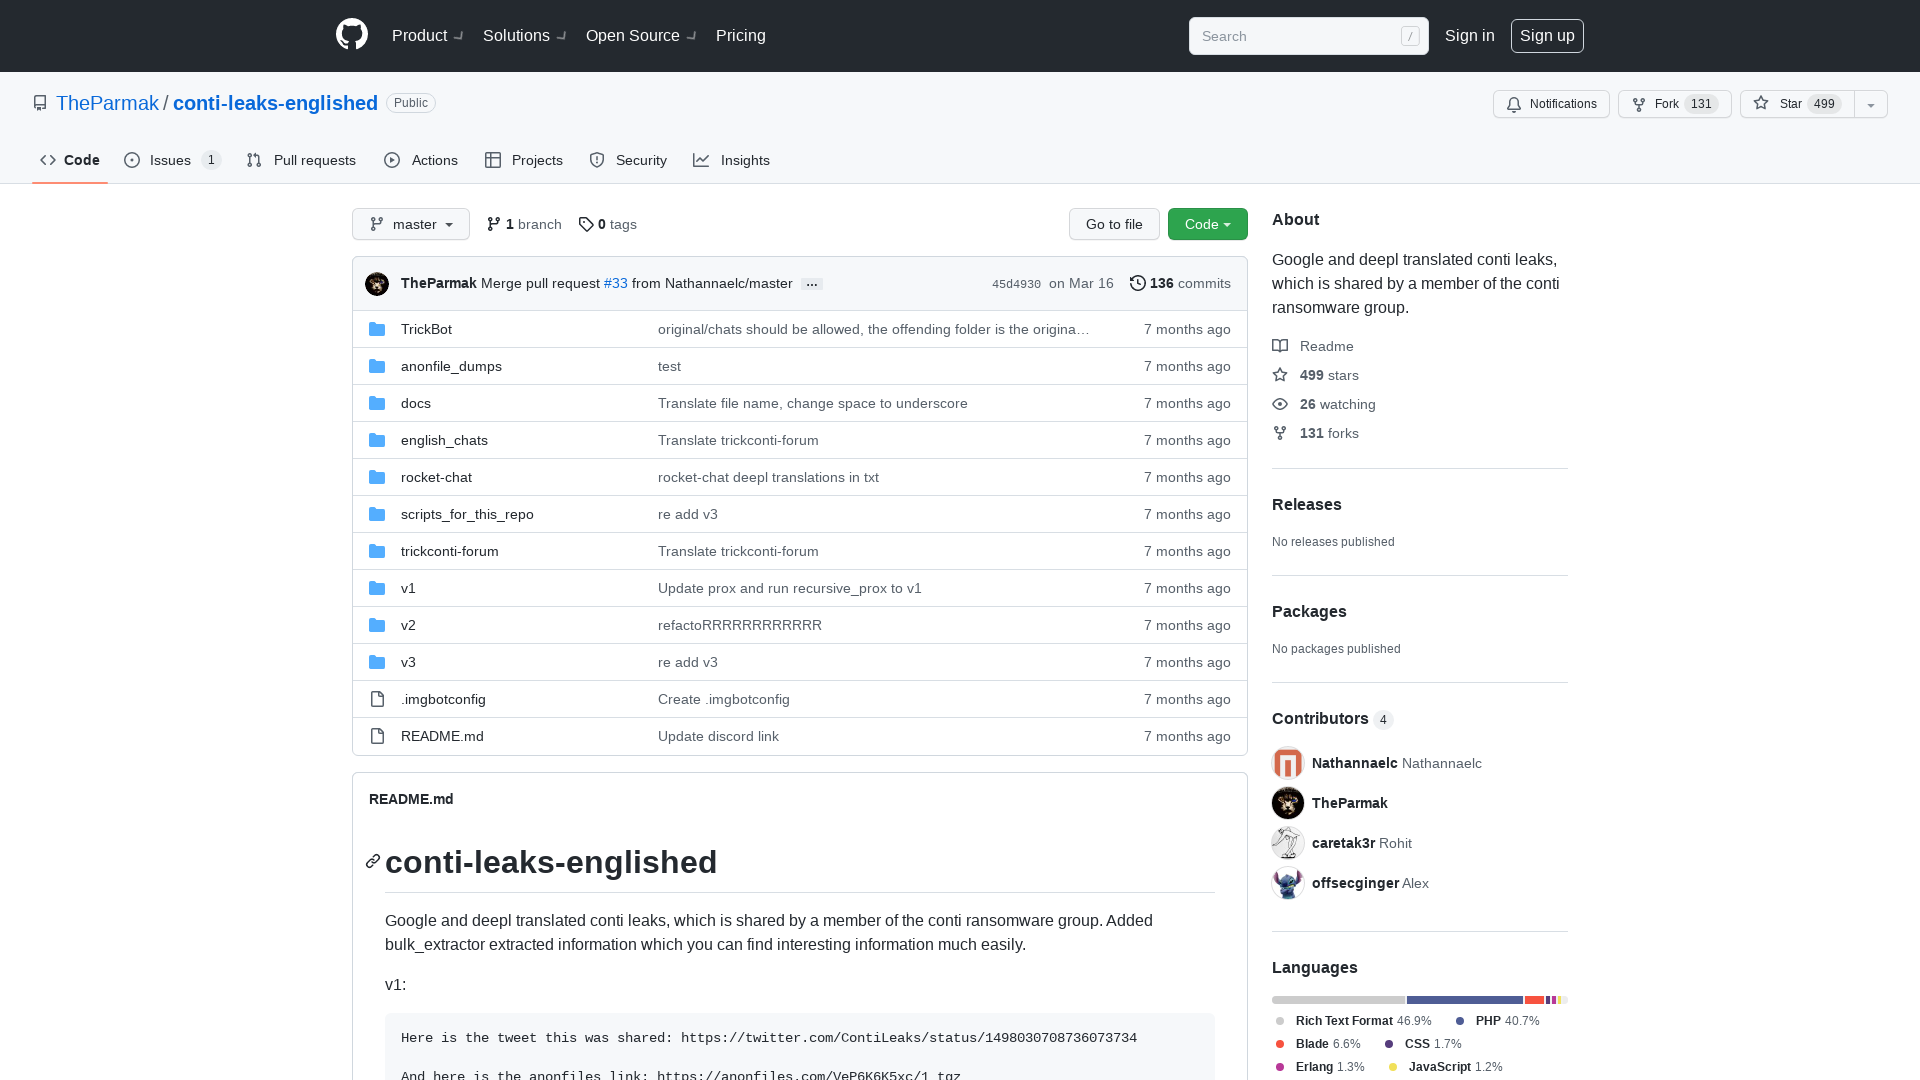Open the Contributors heading link
This screenshot has width=1920, height=1080.
1332,719
